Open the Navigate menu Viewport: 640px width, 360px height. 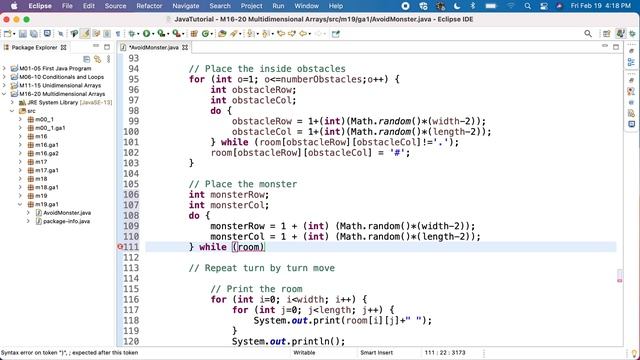[x=186, y=6]
